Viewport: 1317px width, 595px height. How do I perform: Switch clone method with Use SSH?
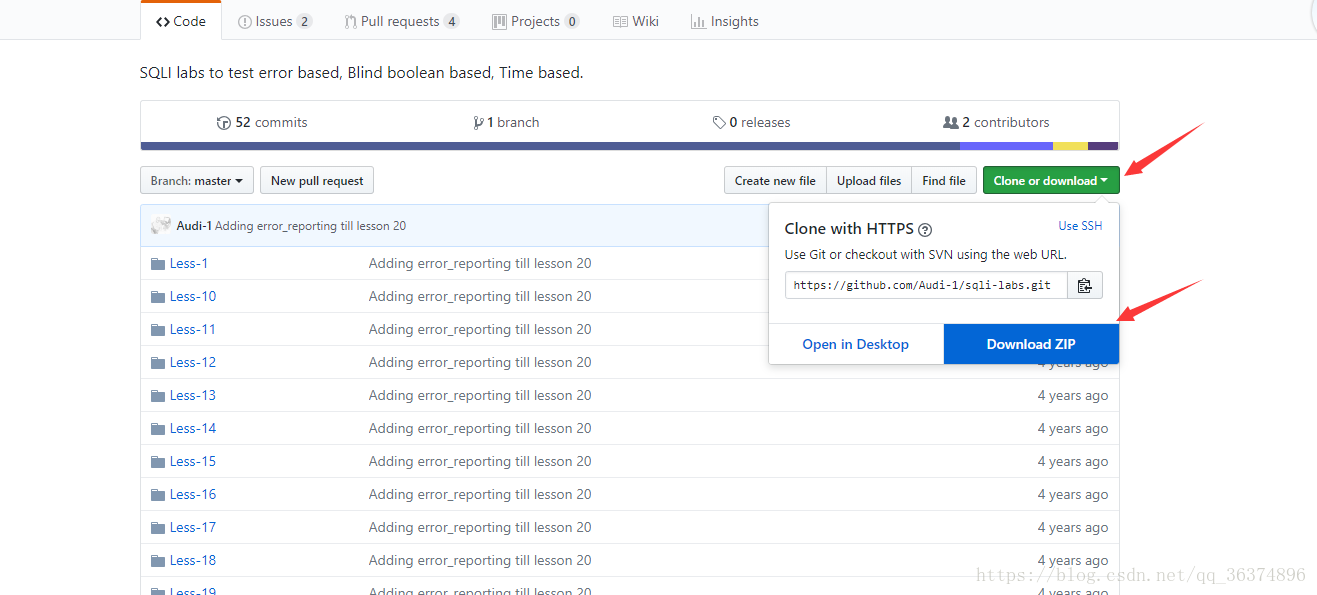point(1080,226)
